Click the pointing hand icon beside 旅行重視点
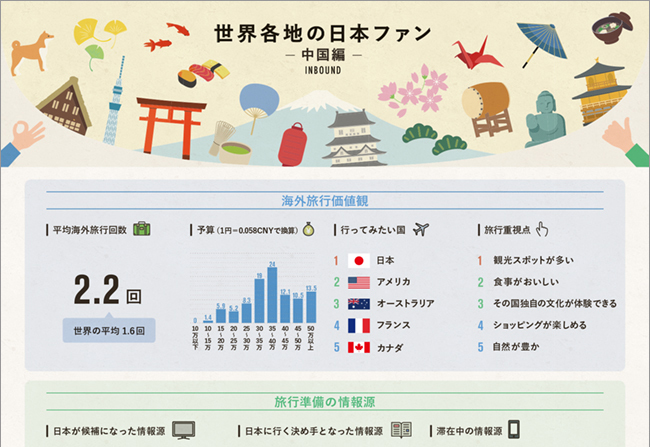 pos(542,229)
